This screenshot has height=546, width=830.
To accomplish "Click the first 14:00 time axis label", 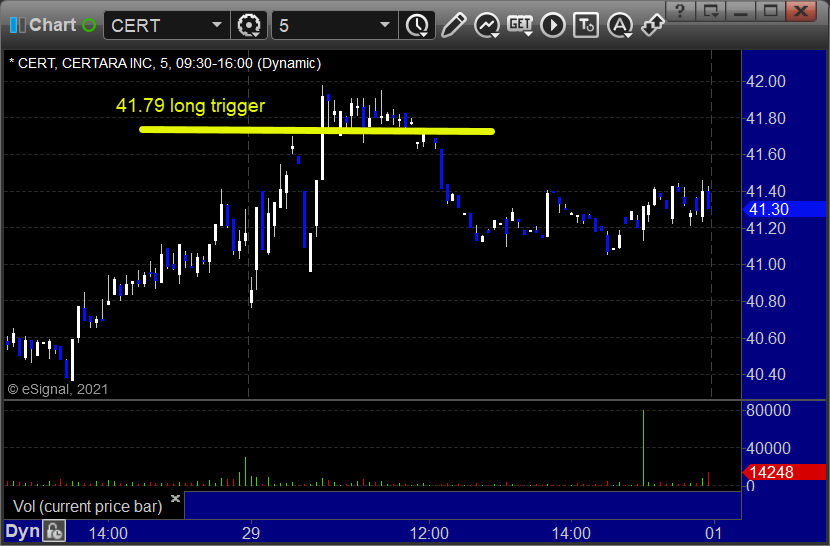I will 108,533.
